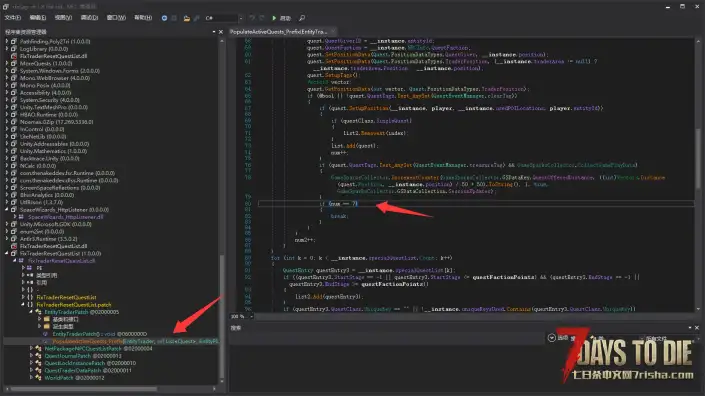Viewport: 705px width, 396px height.
Task: Click the undo toolbar icon
Action: tap(252, 18)
